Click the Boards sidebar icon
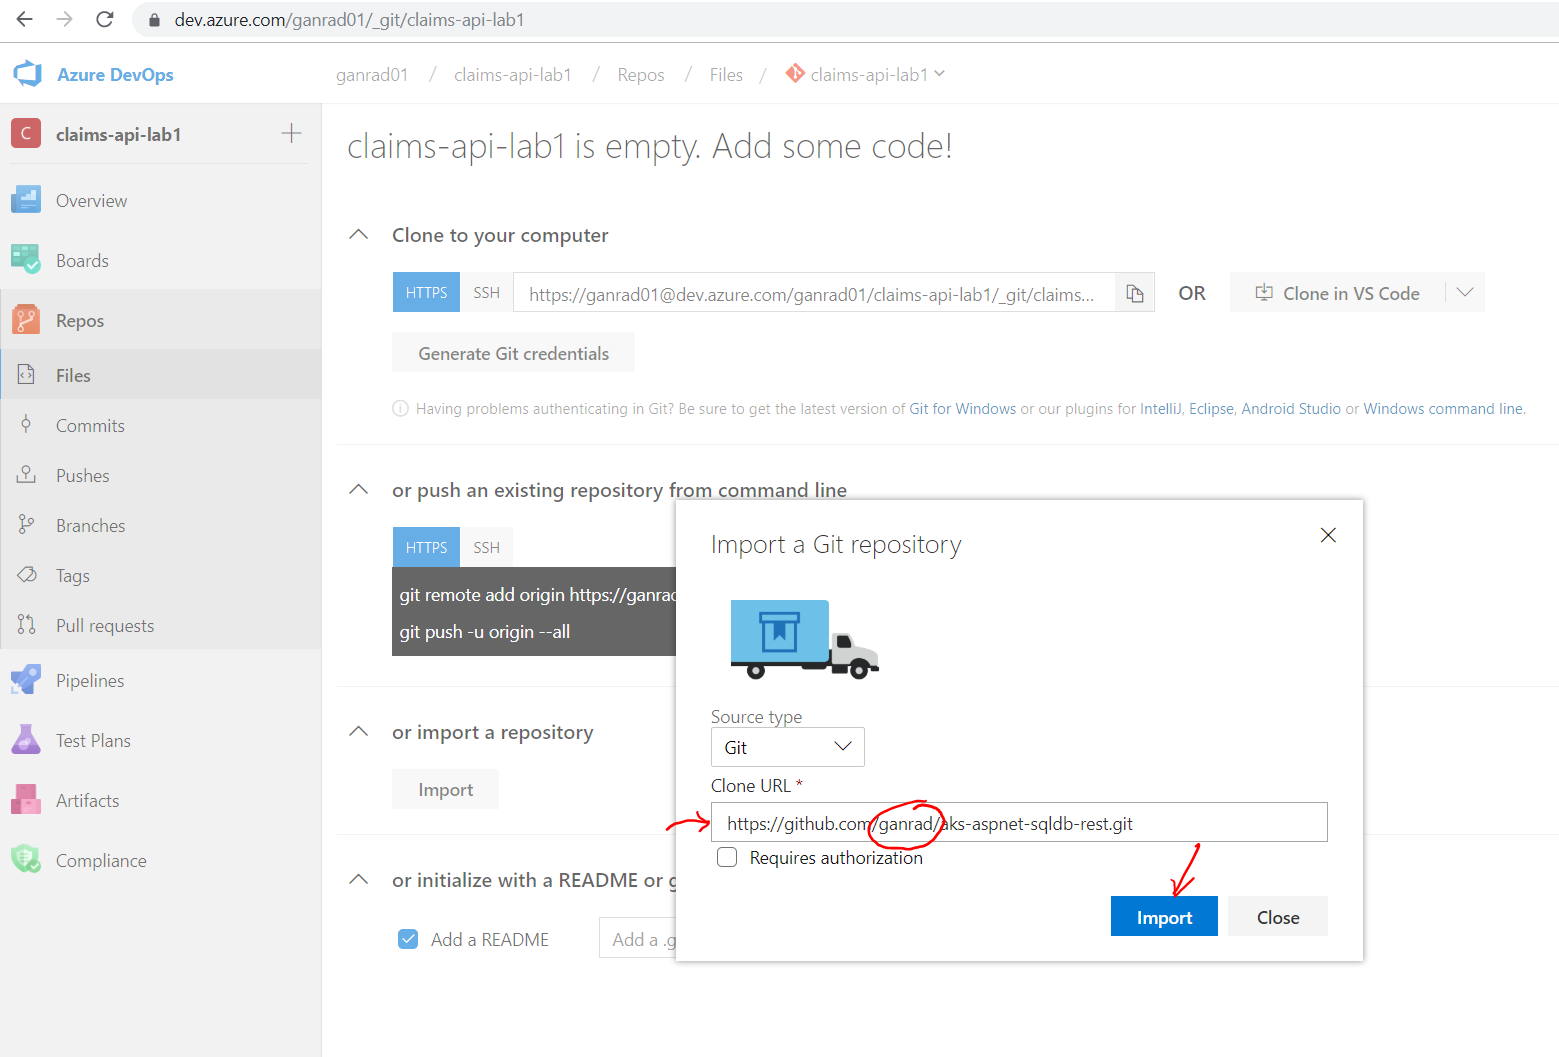The height and width of the screenshot is (1057, 1559). [x=26, y=259]
